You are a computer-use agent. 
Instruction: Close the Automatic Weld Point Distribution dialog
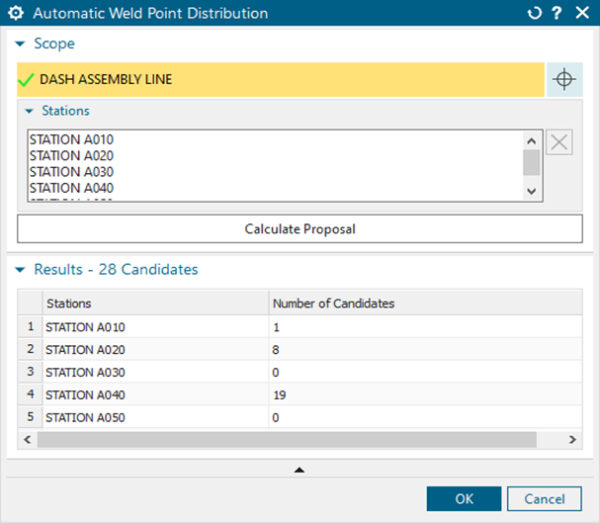(x=582, y=14)
